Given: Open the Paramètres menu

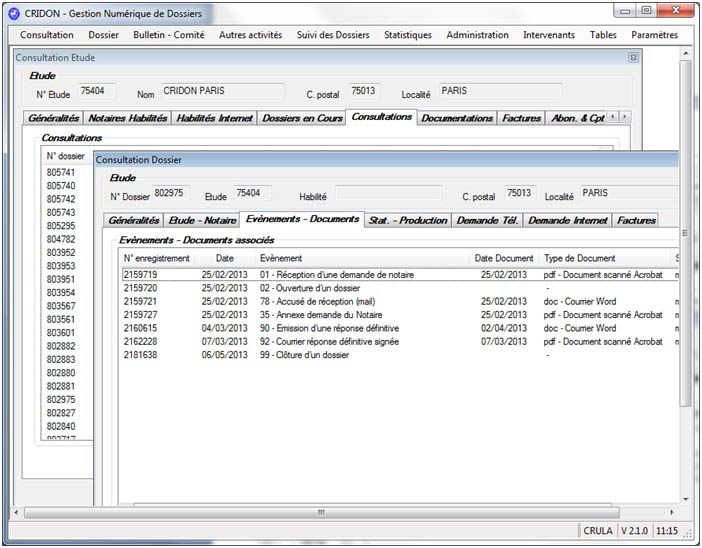Looking at the screenshot, I should tap(654, 35).
